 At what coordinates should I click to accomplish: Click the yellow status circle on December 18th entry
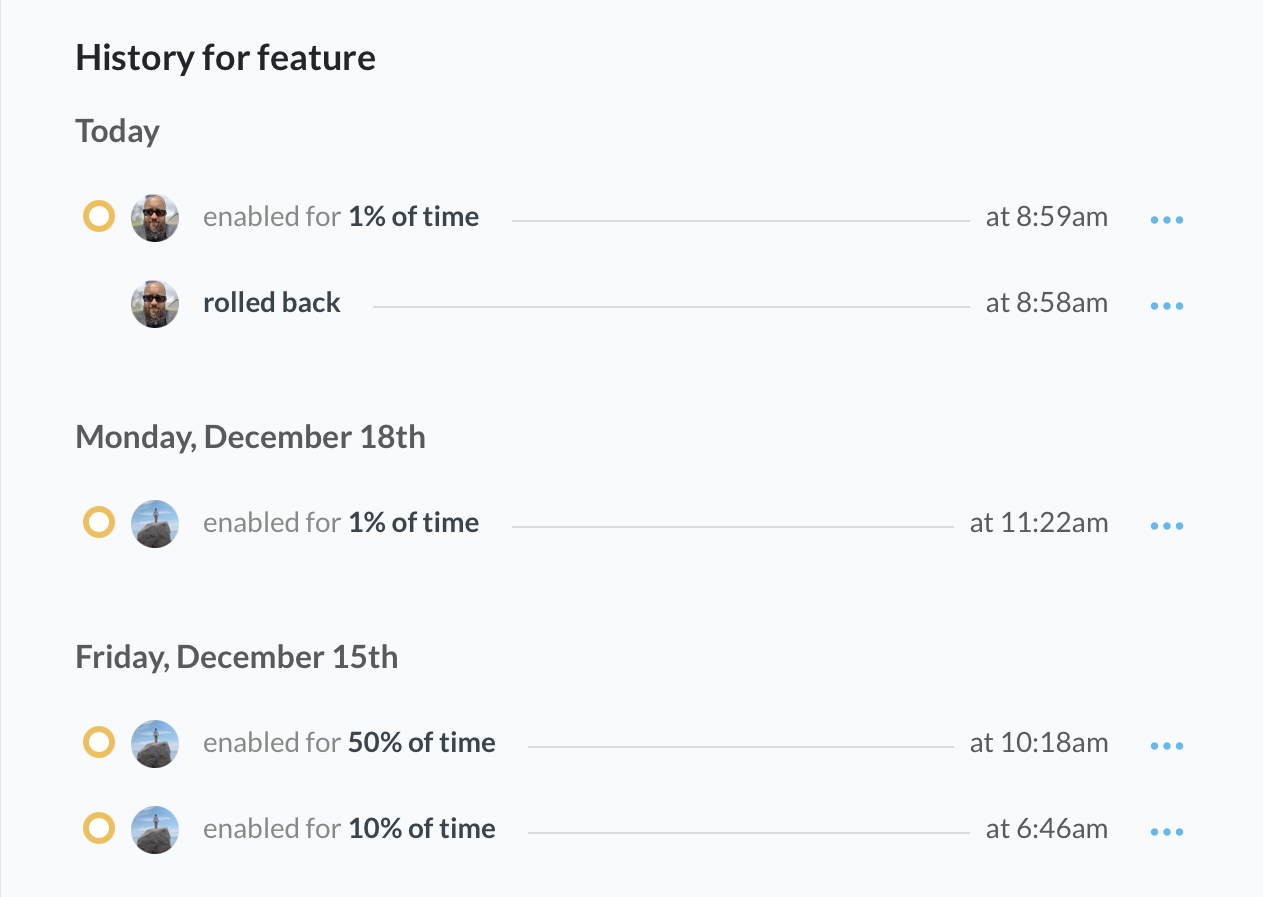(98, 522)
